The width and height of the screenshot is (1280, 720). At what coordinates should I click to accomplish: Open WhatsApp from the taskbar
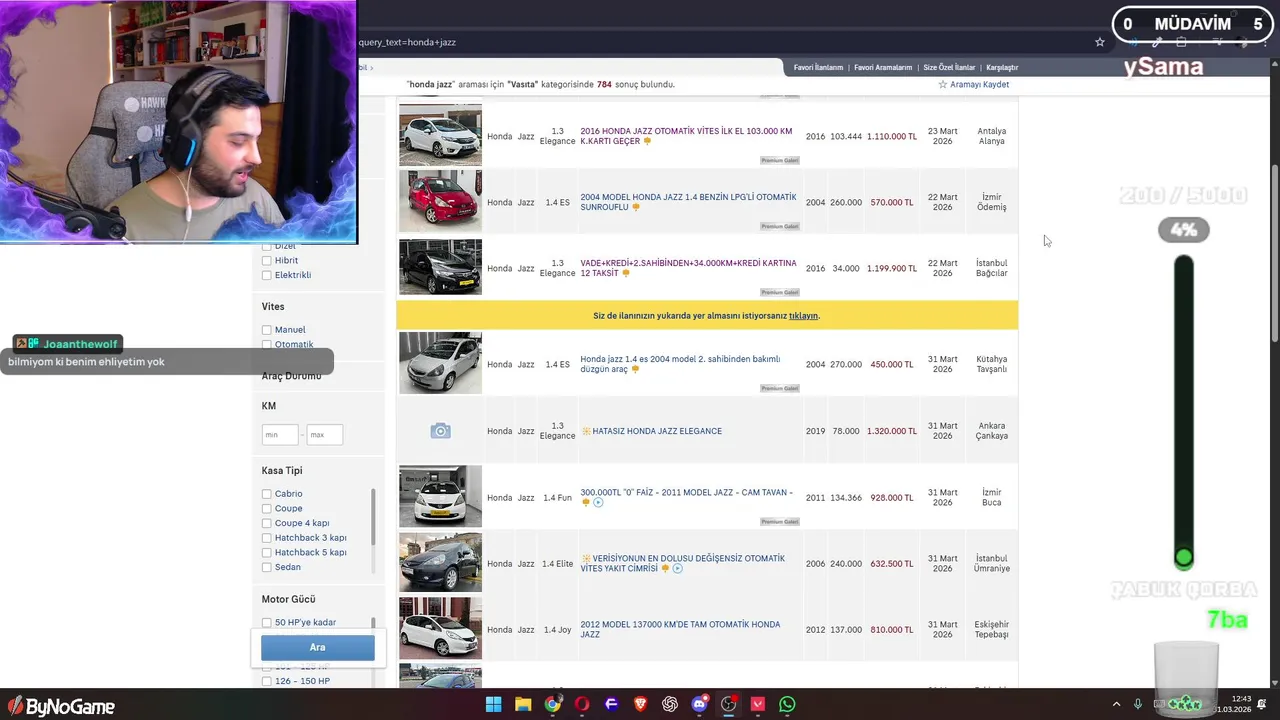[x=787, y=704]
